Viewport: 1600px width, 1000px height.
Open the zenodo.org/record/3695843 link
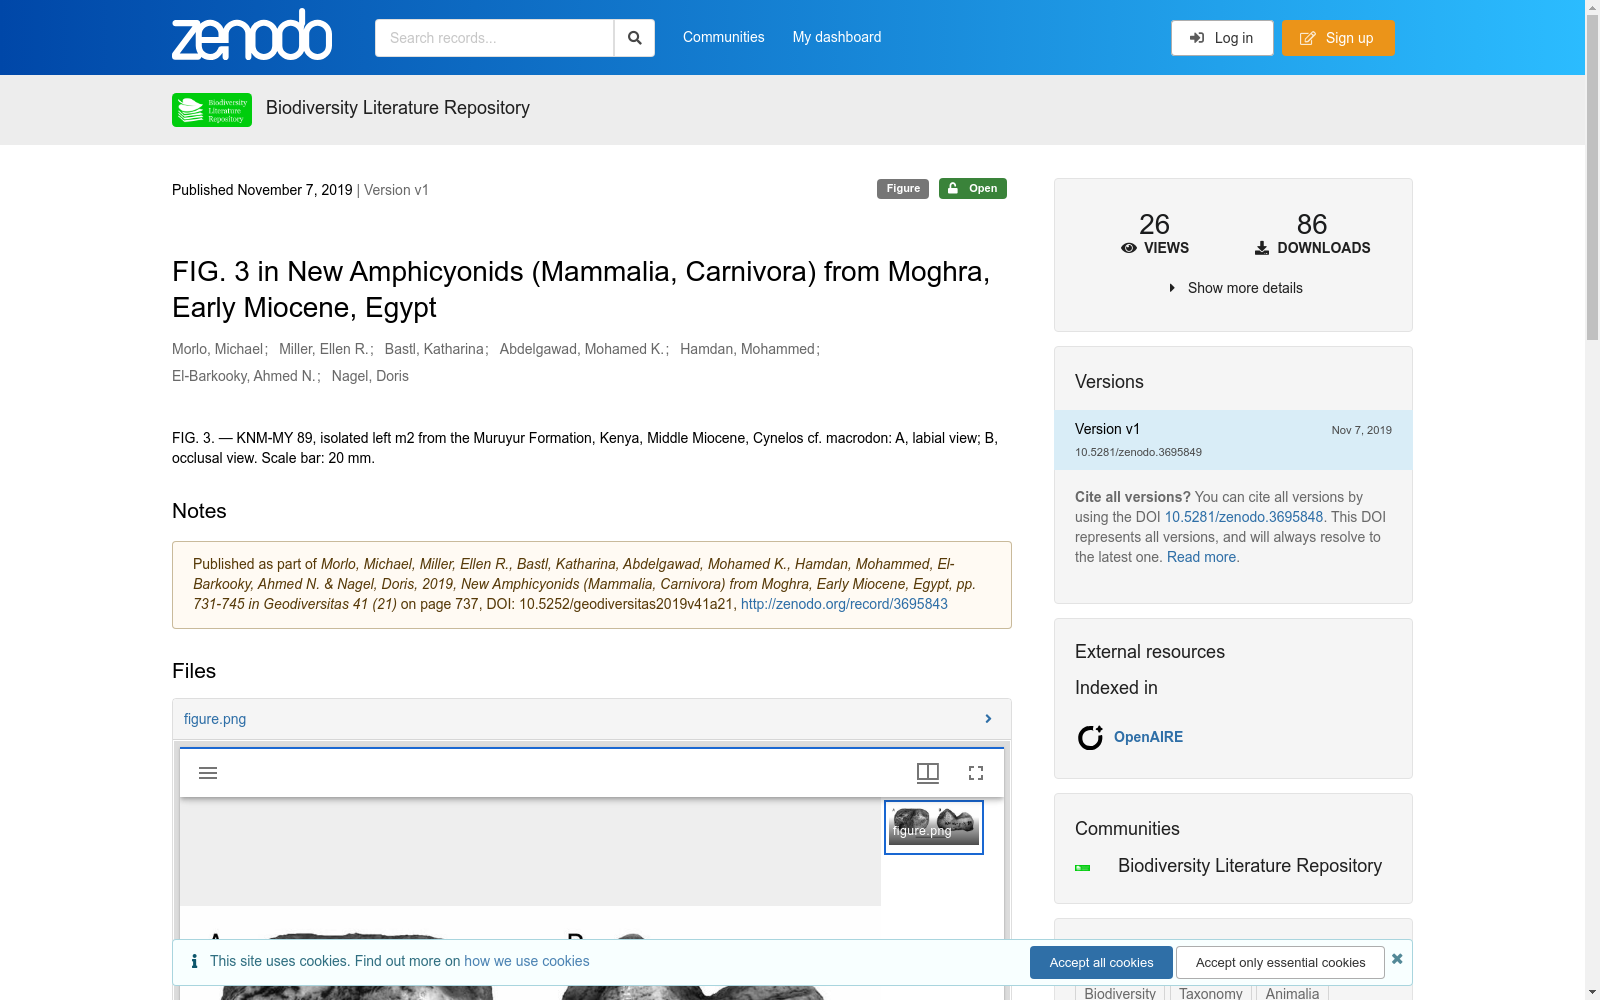(844, 604)
